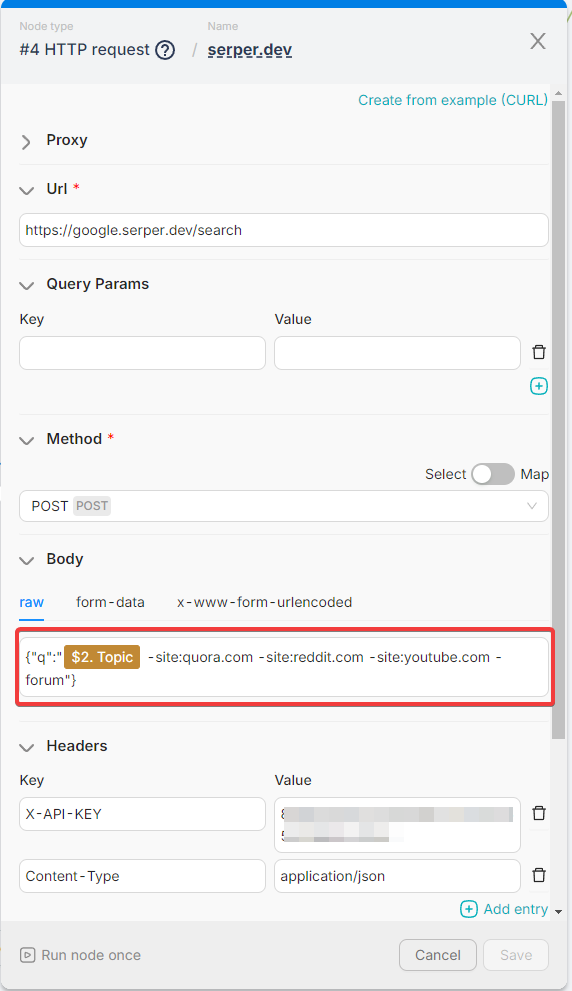
Task: Click the Query Params Key field
Action: (142, 353)
